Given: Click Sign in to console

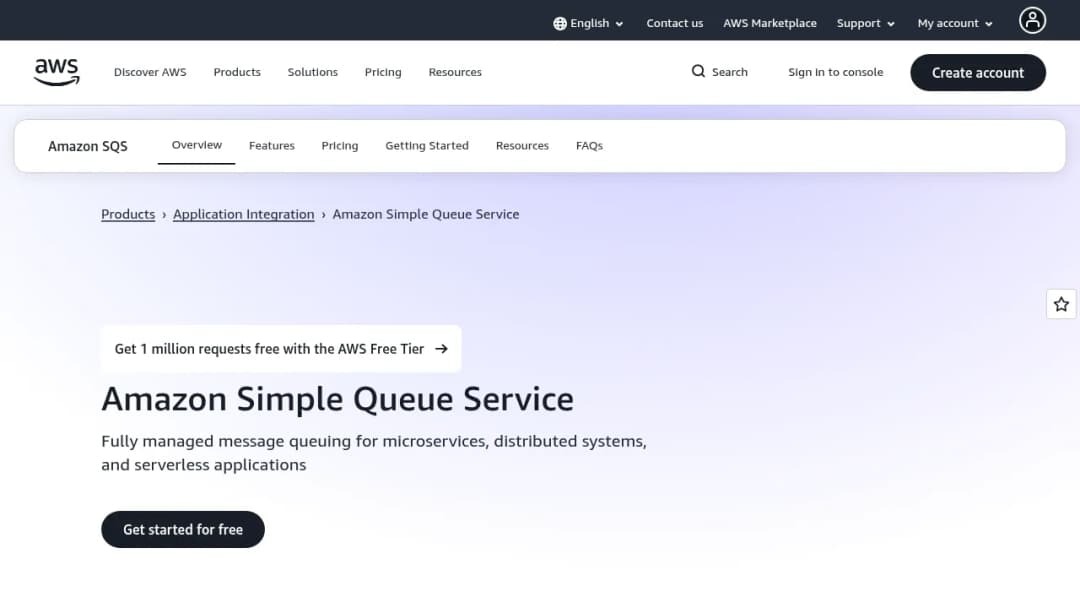Looking at the screenshot, I should 835,72.
